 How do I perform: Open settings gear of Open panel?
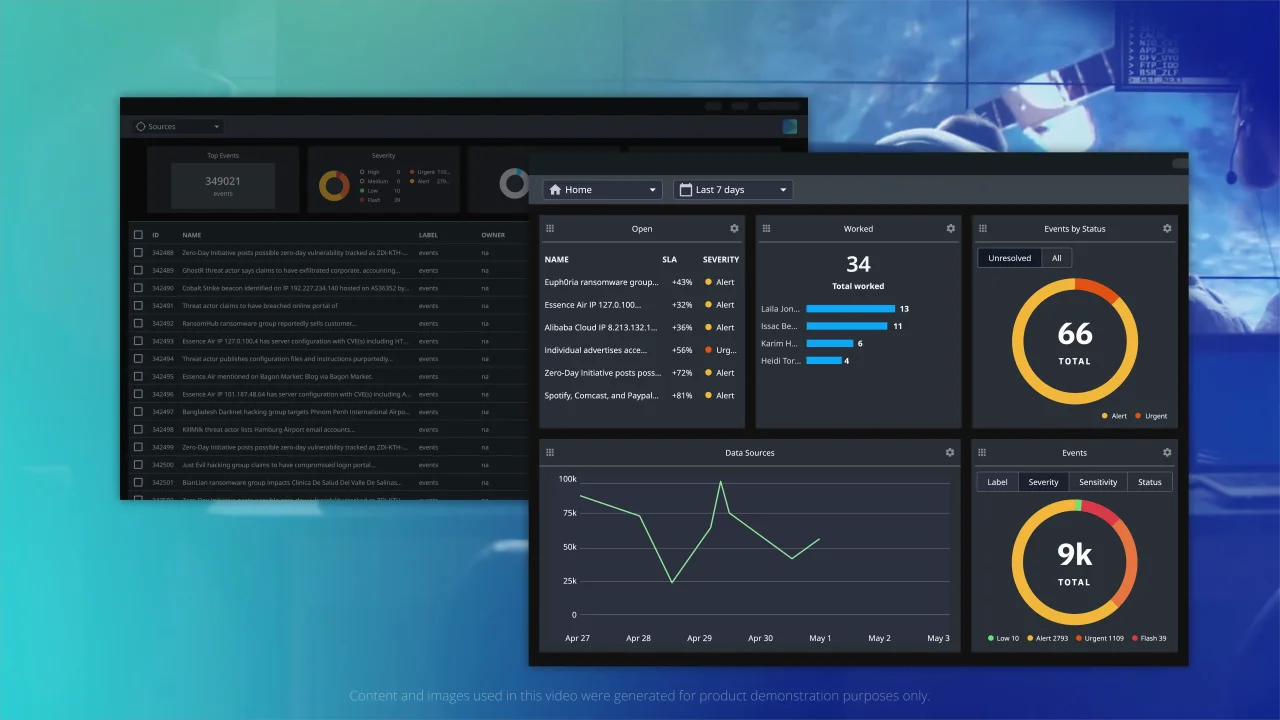(x=734, y=229)
